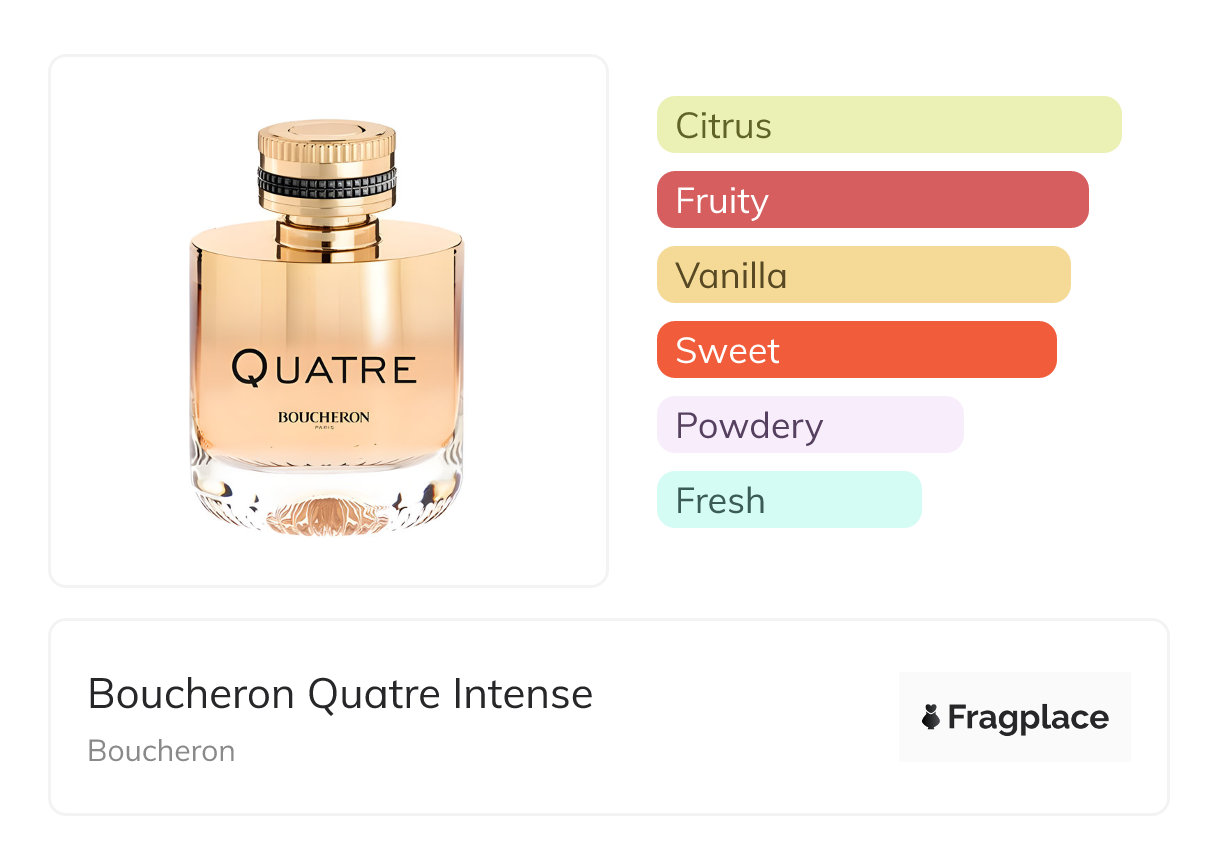Open the Boucheron Quatre Intense title
Image resolution: width=1218 pixels, height=864 pixels.
pyautogui.click(x=340, y=693)
